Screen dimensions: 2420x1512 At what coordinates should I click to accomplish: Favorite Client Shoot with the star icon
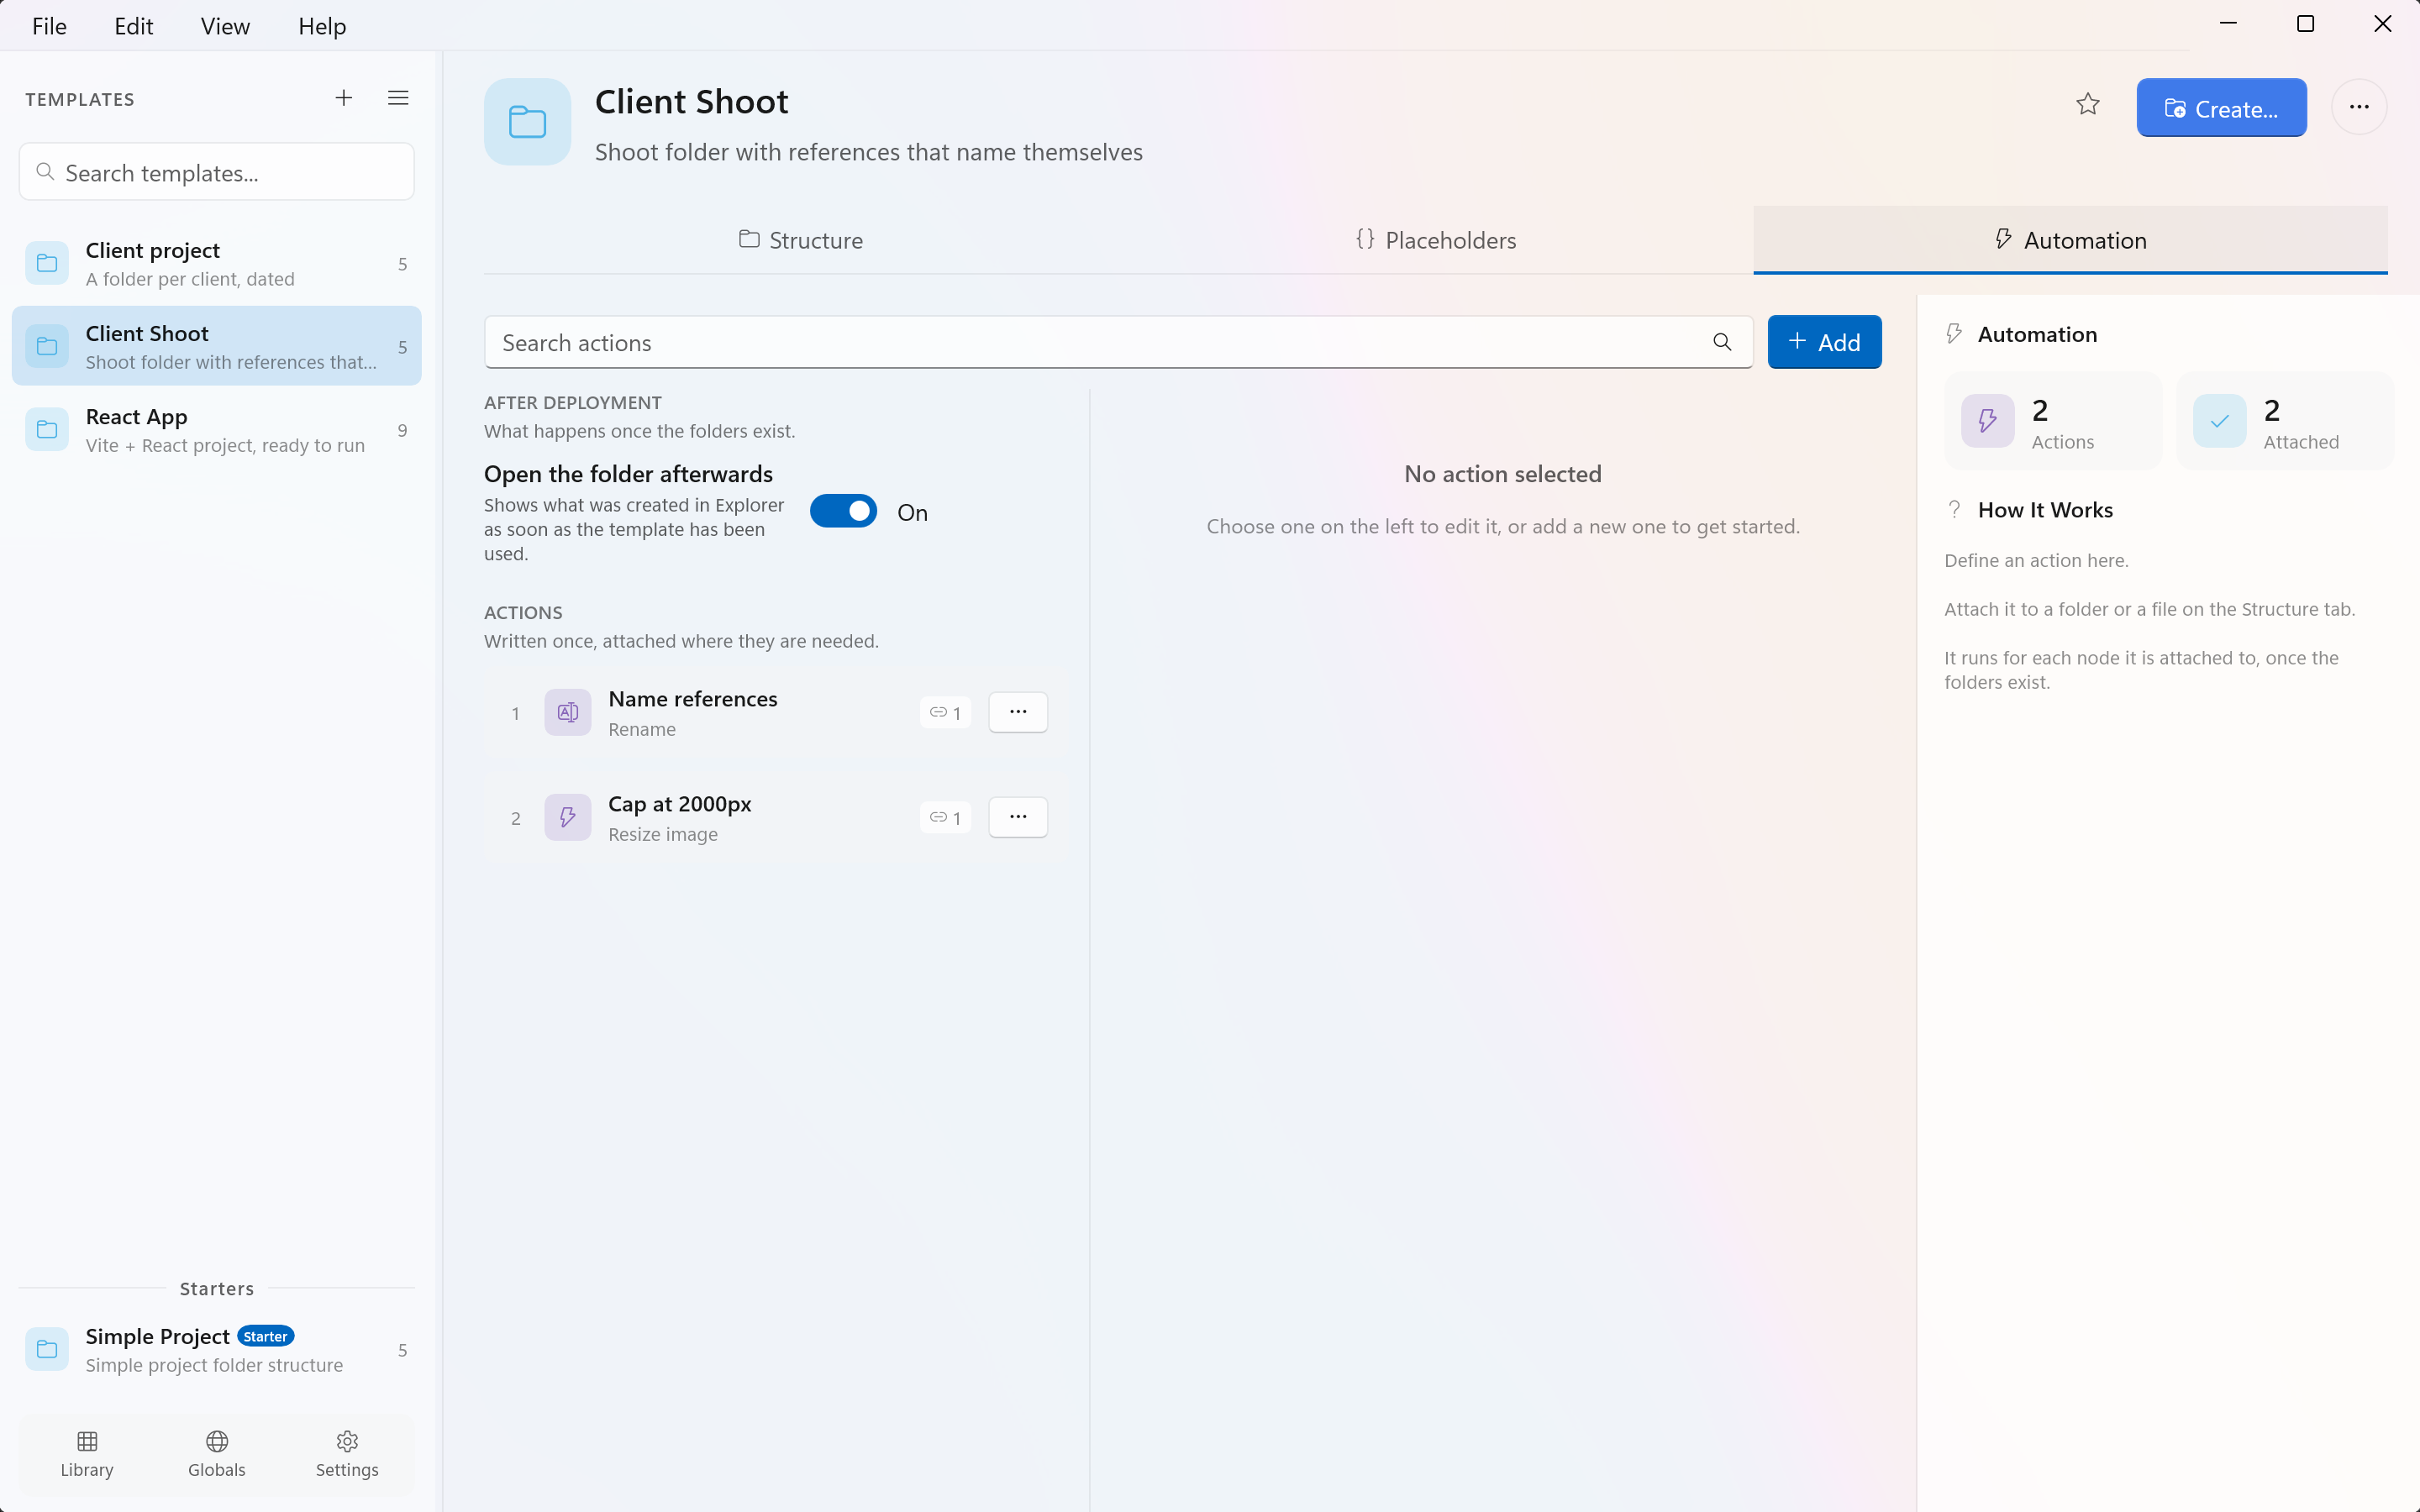click(x=2087, y=105)
